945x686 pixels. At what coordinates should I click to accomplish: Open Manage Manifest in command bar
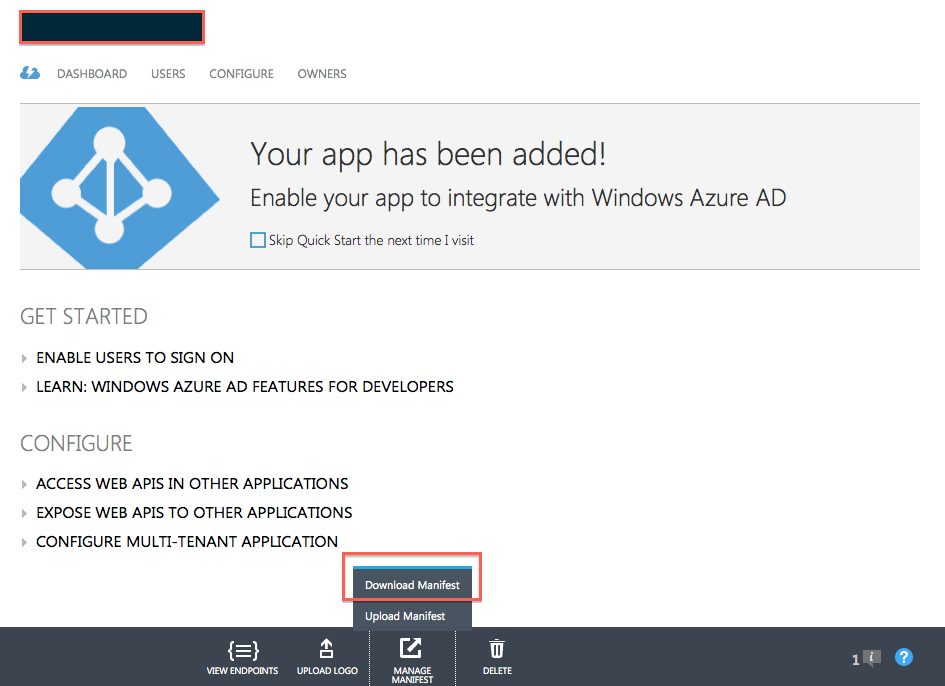click(x=412, y=660)
